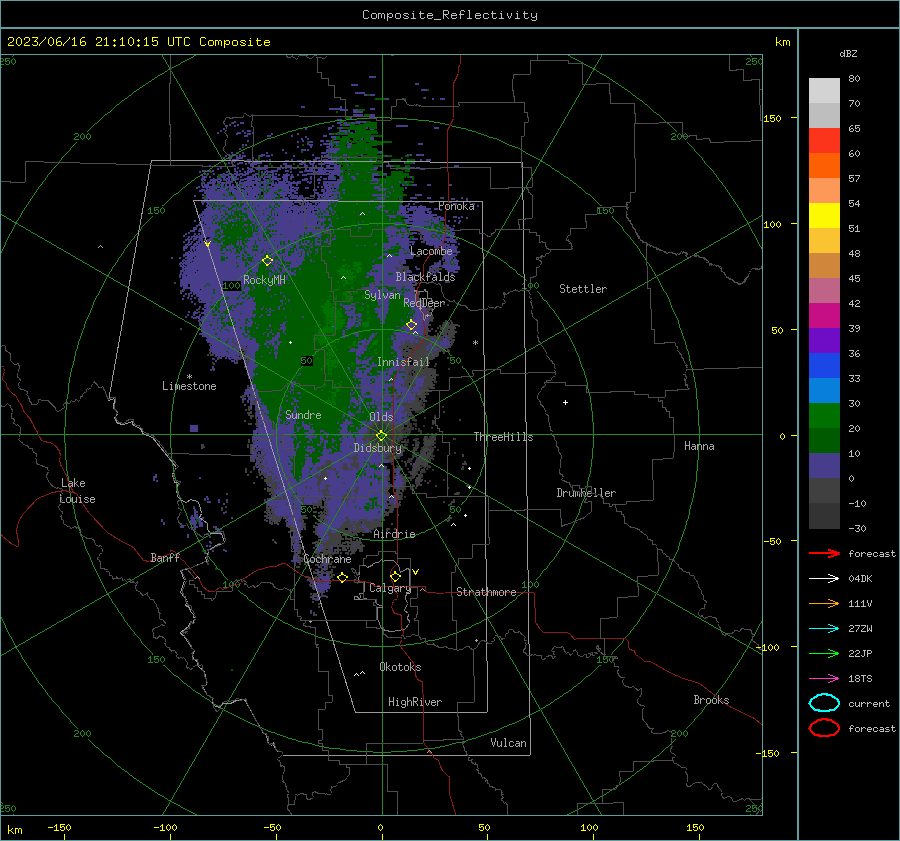Click the Brooks city label

711,700
